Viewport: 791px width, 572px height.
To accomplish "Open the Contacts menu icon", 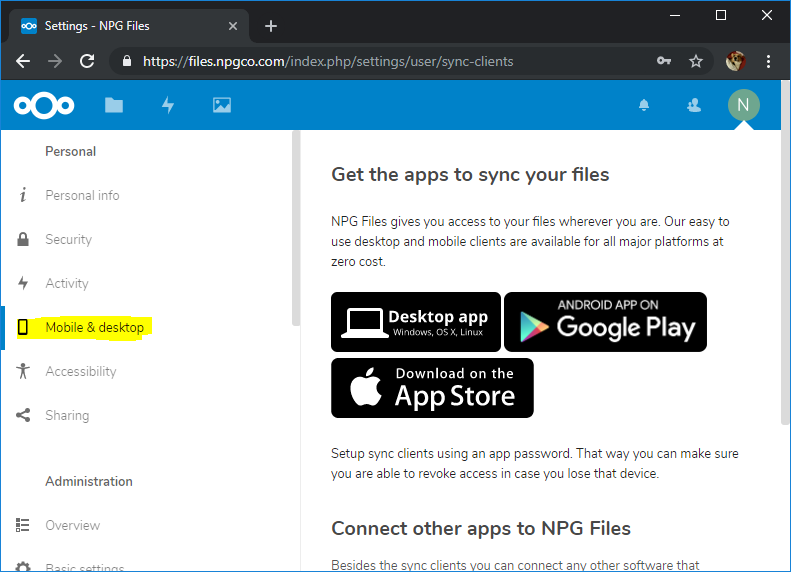I will [x=694, y=105].
